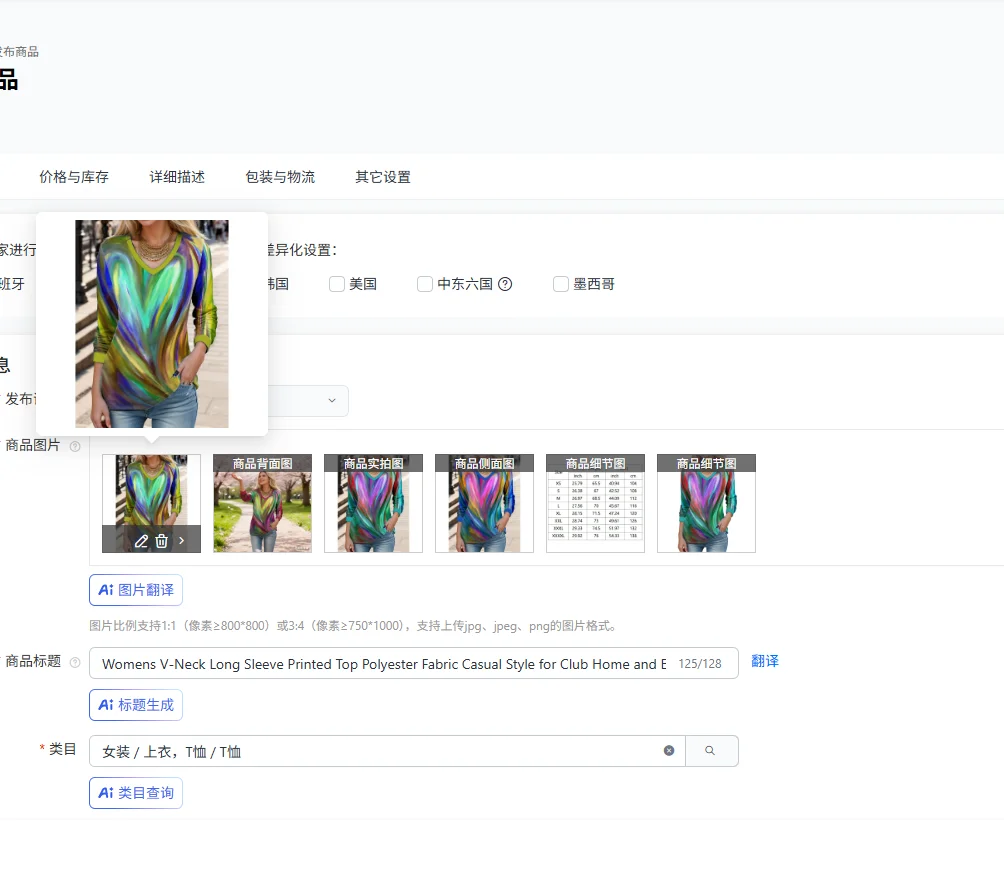
Task: Select the last 商品细节图 thumbnail of the top
Action: 706,503
